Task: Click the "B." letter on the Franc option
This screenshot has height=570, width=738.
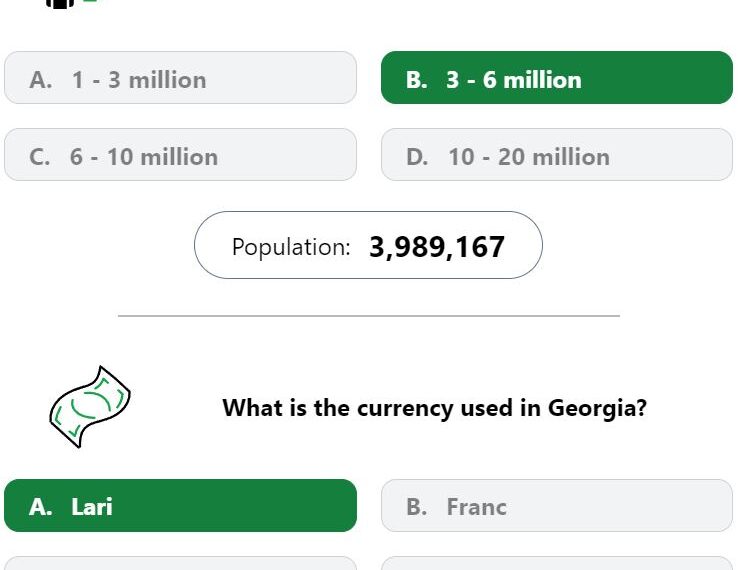Action: coord(417,507)
